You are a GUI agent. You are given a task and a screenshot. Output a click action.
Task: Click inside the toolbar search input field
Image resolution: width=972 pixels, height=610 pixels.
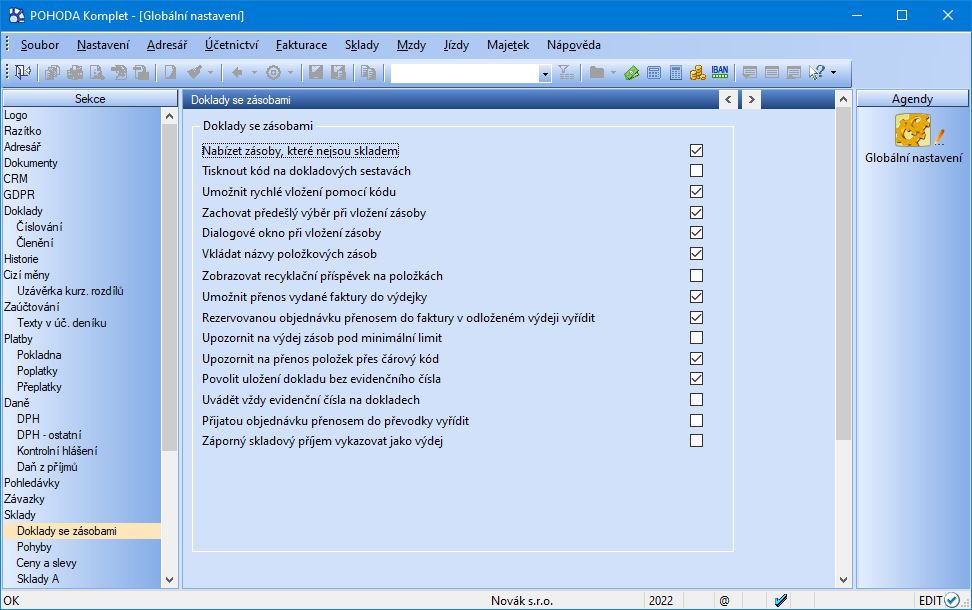465,74
